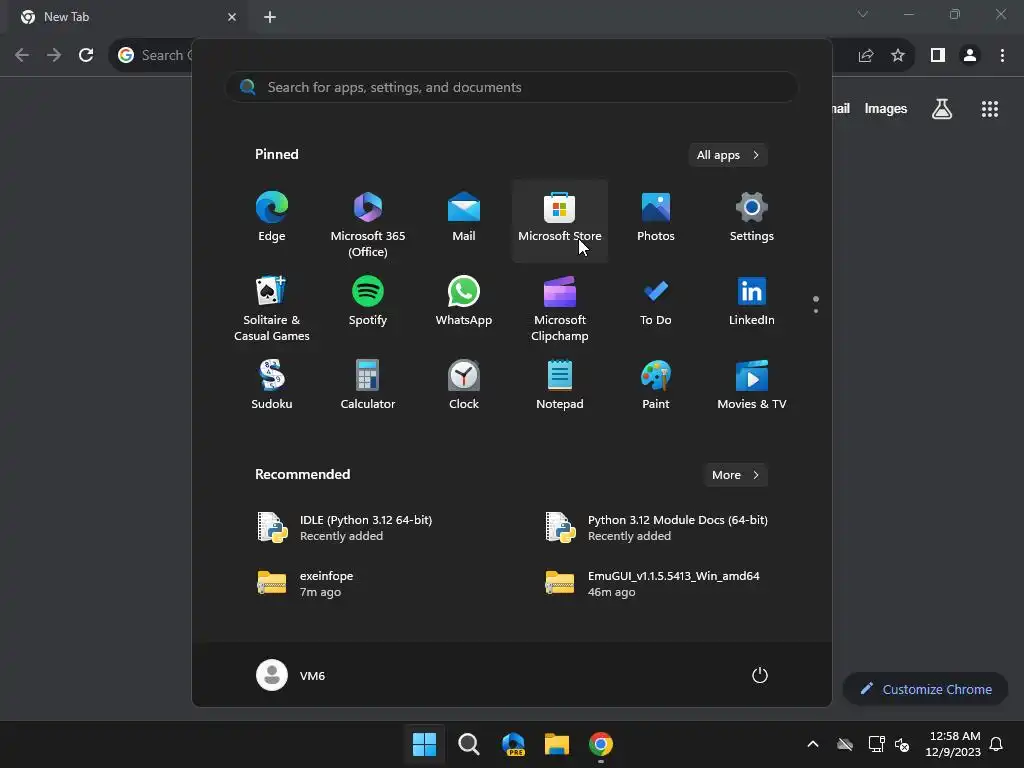
Task: Launch Solitaire & Casual Games
Action: click(x=272, y=306)
